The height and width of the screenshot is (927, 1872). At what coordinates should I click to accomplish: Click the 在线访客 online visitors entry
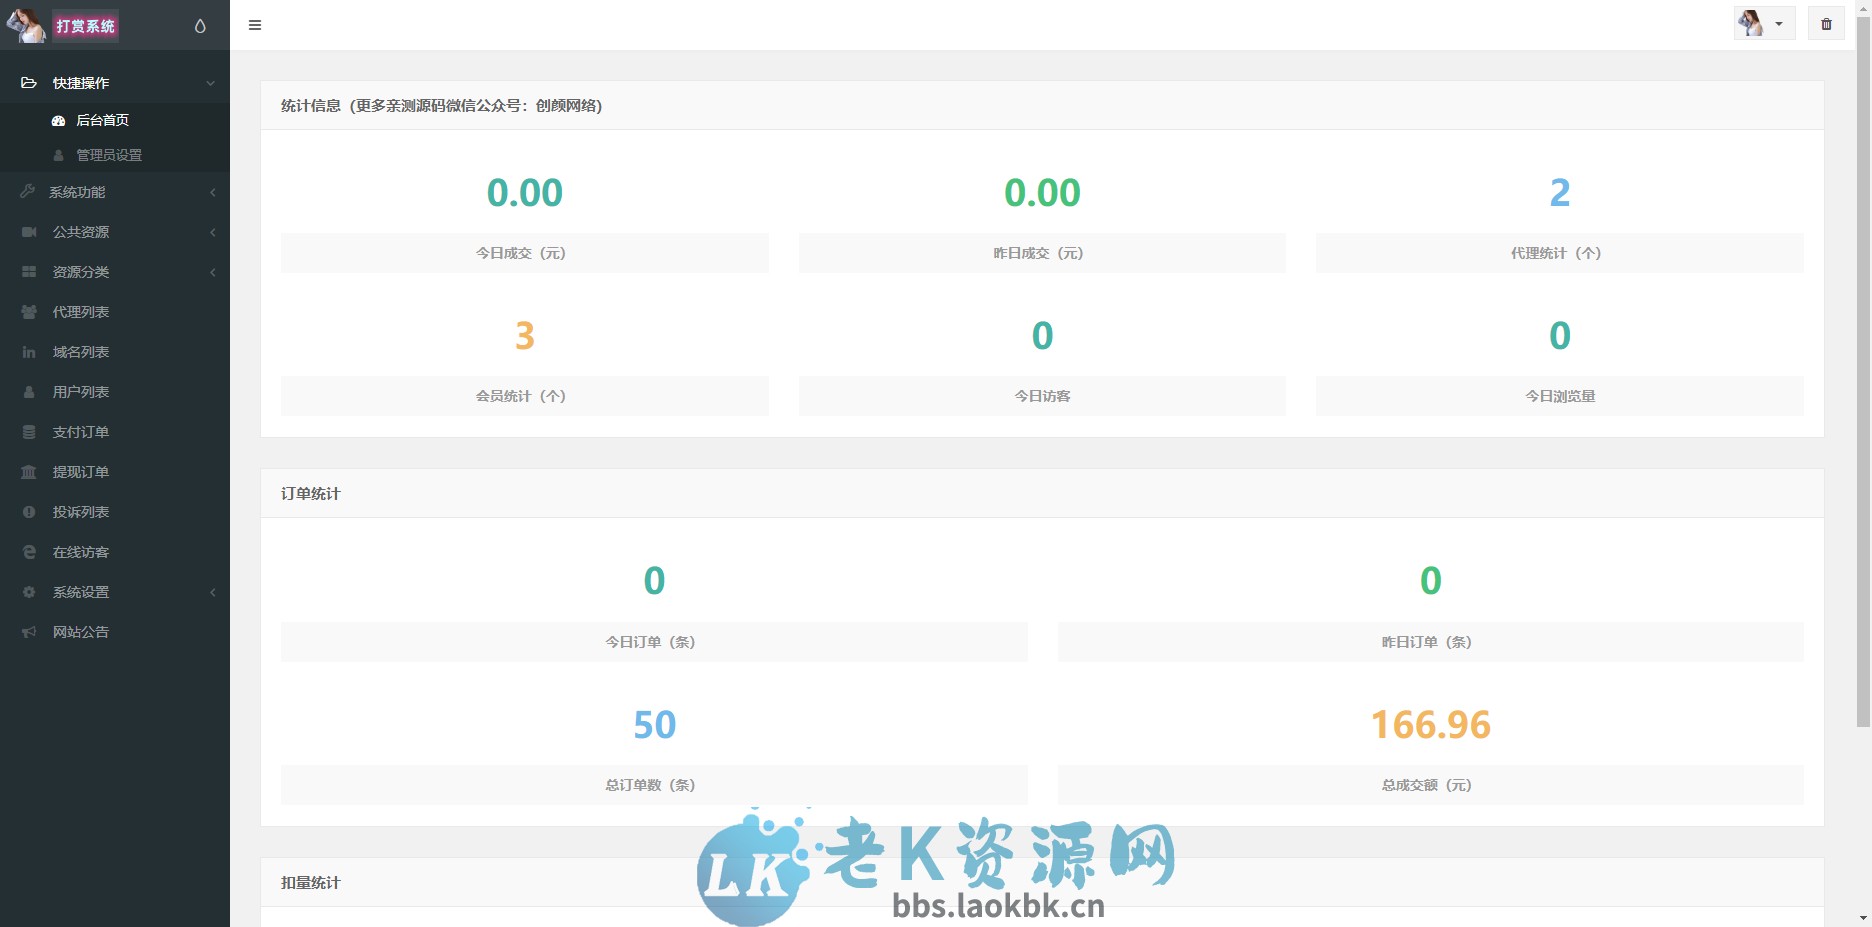80,551
